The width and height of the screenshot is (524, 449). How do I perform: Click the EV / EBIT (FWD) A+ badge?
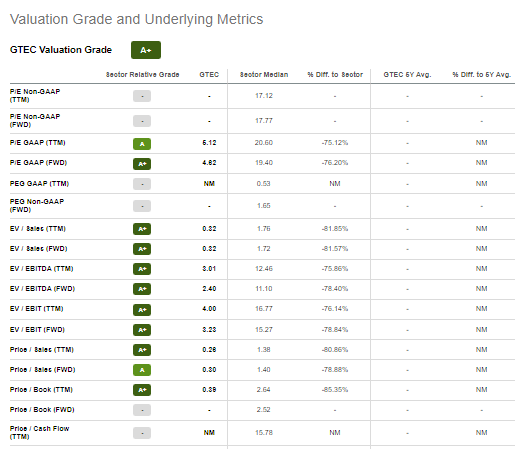[x=142, y=330]
